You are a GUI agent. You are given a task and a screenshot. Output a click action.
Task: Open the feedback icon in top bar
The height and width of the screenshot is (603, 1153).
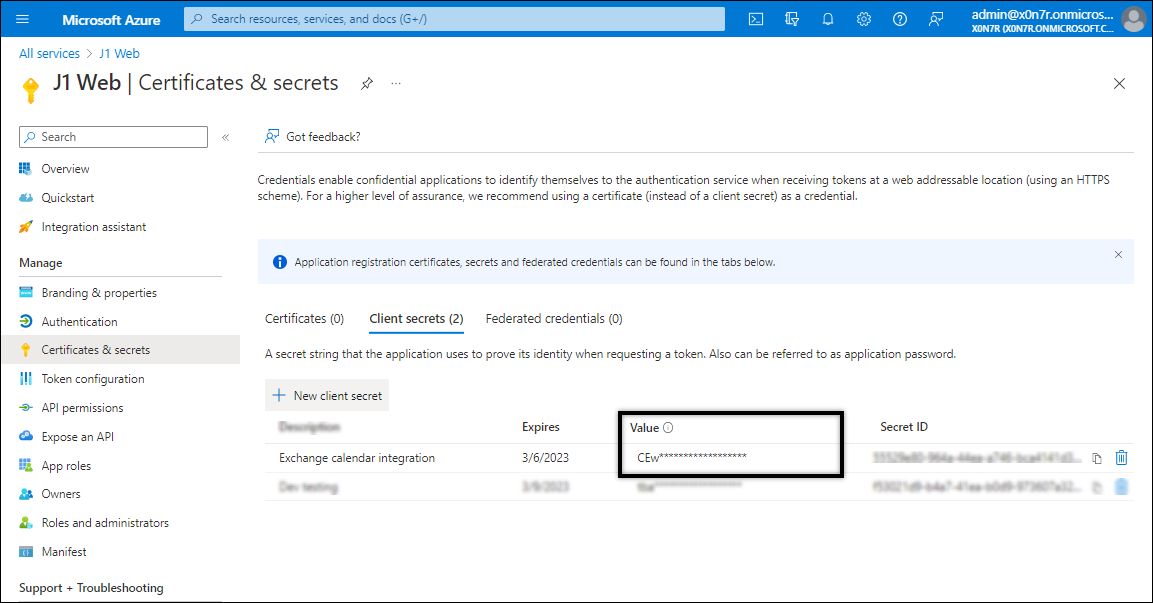pos(936,19)
